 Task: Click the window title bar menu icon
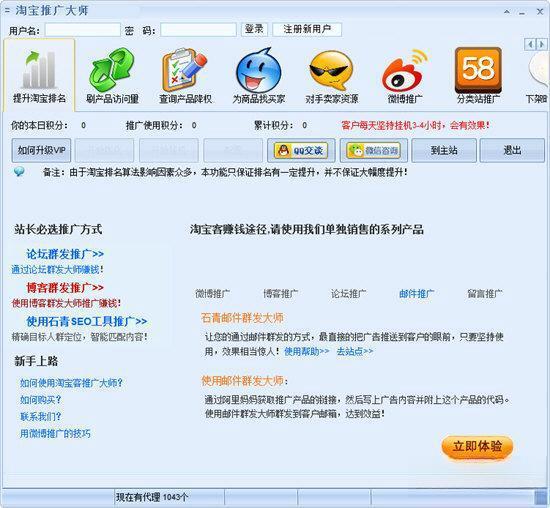[7, 11]
